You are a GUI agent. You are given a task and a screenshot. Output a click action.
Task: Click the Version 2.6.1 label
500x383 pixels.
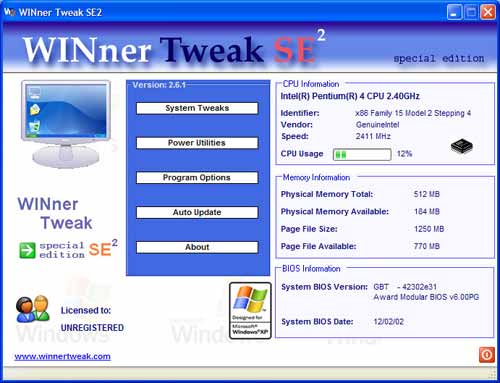(159, 85)
